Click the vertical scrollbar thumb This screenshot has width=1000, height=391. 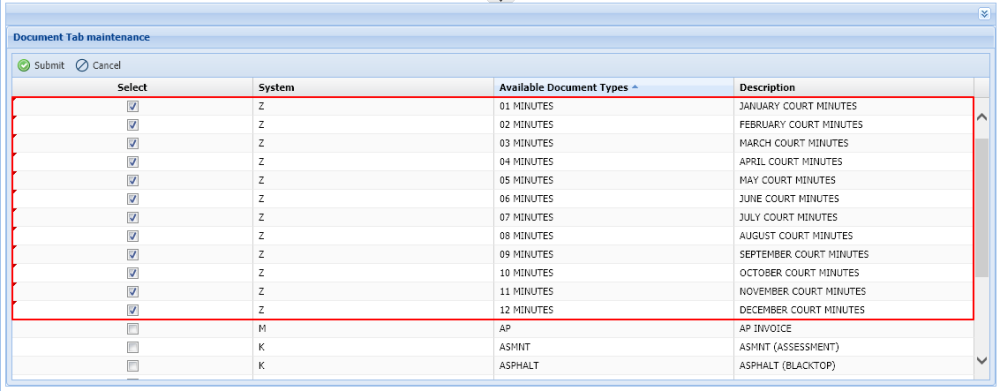click(x=982, y=207)
